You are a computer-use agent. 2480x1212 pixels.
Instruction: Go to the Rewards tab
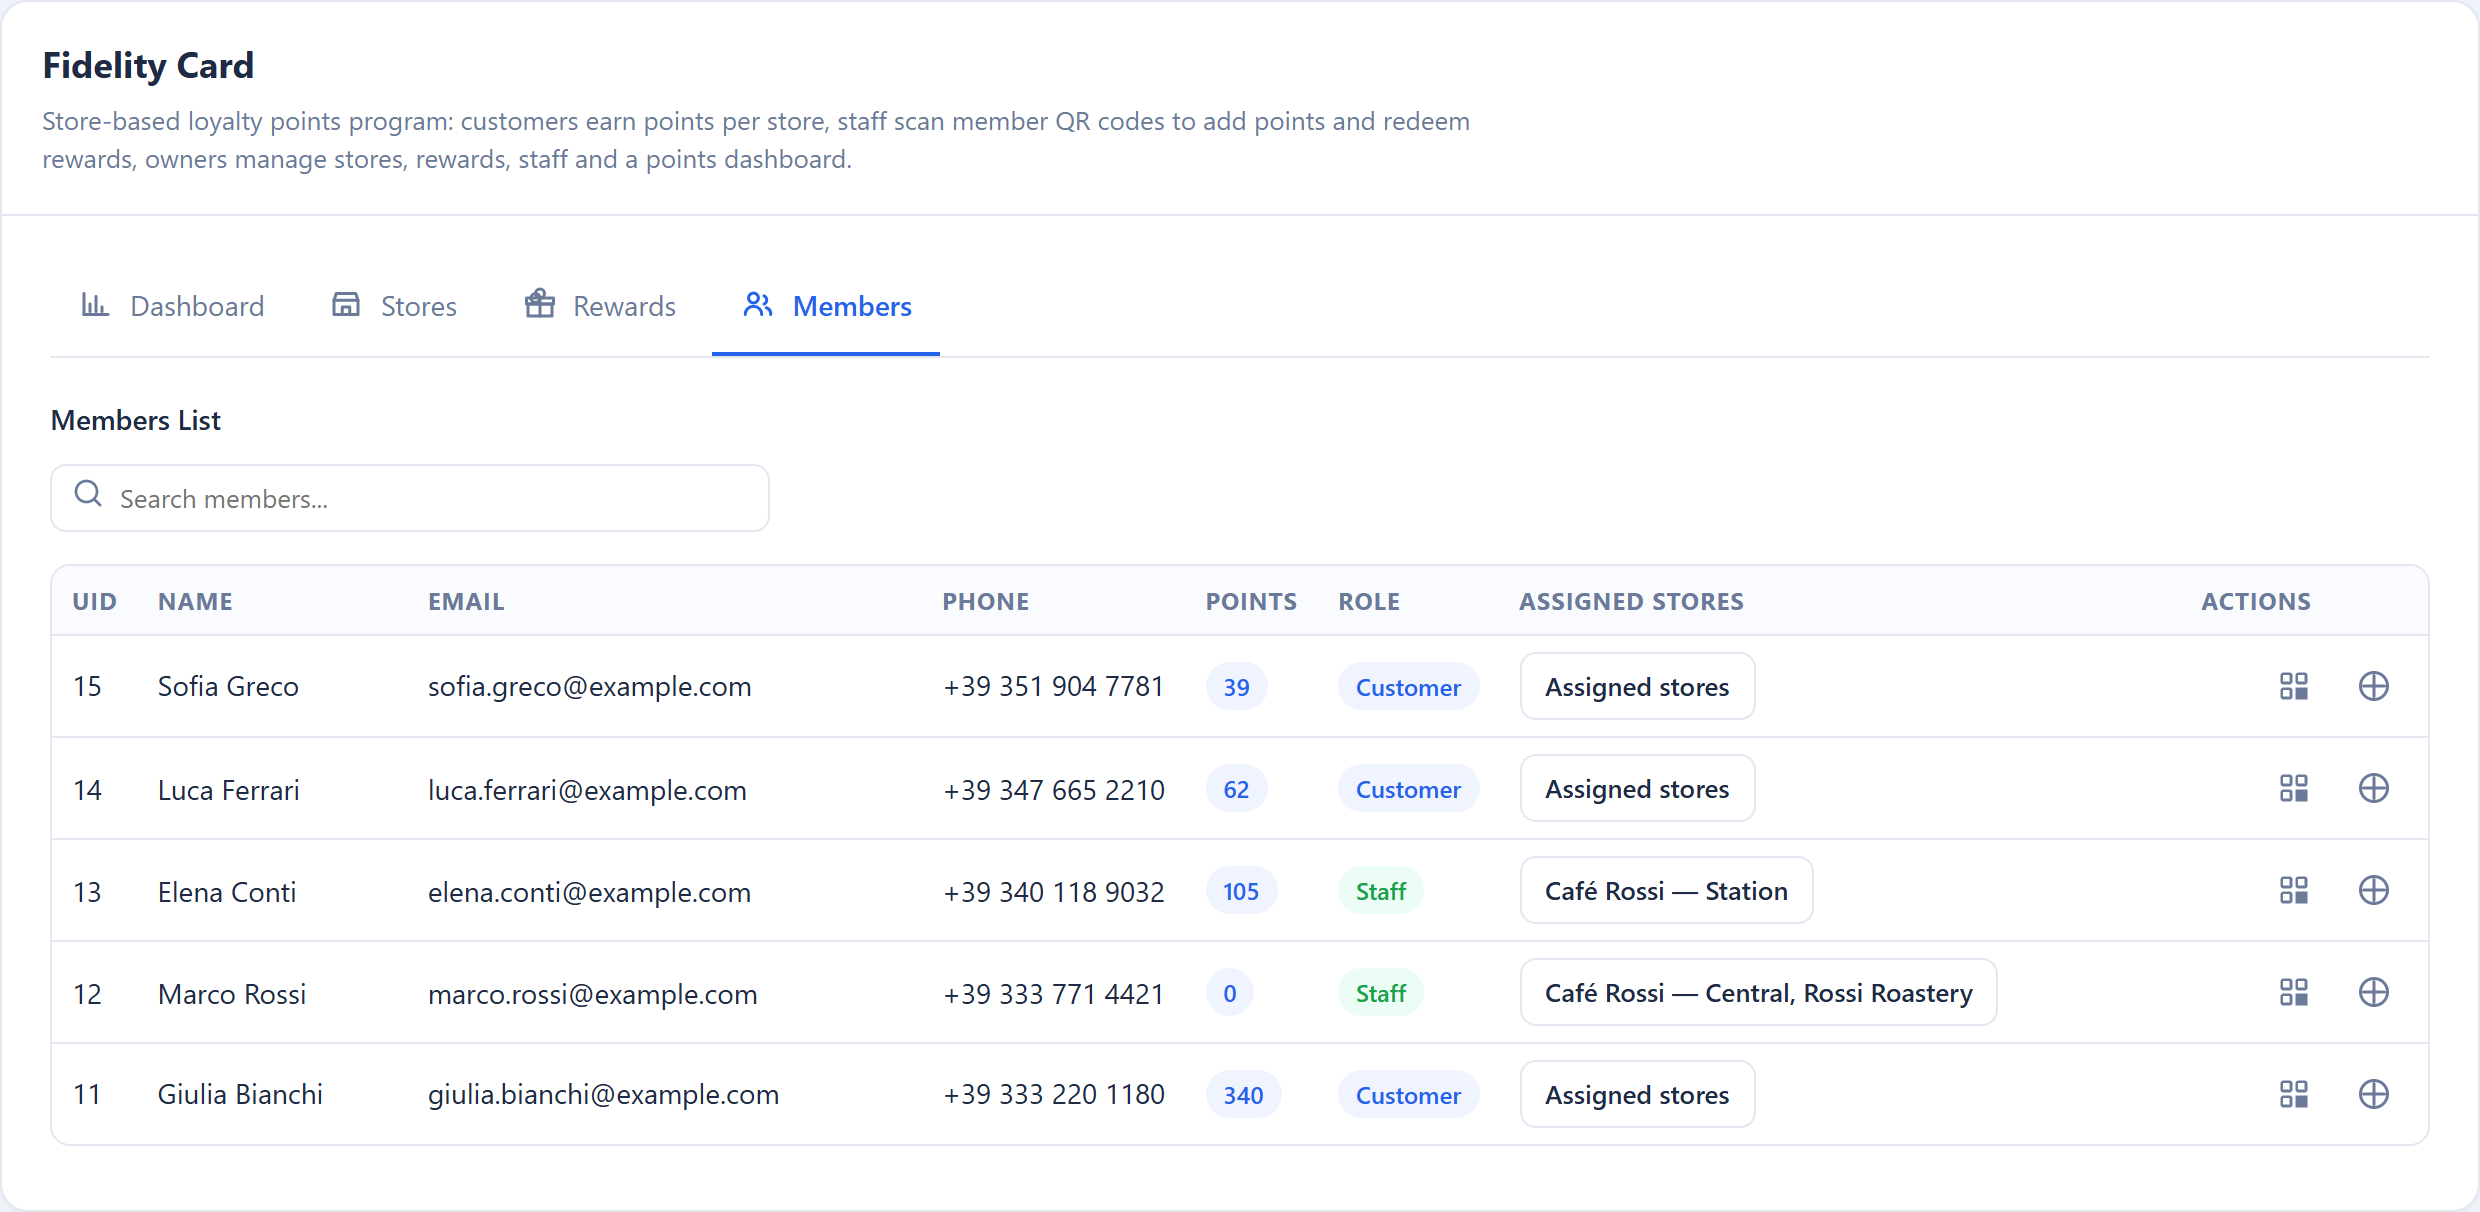coord(600,306)
